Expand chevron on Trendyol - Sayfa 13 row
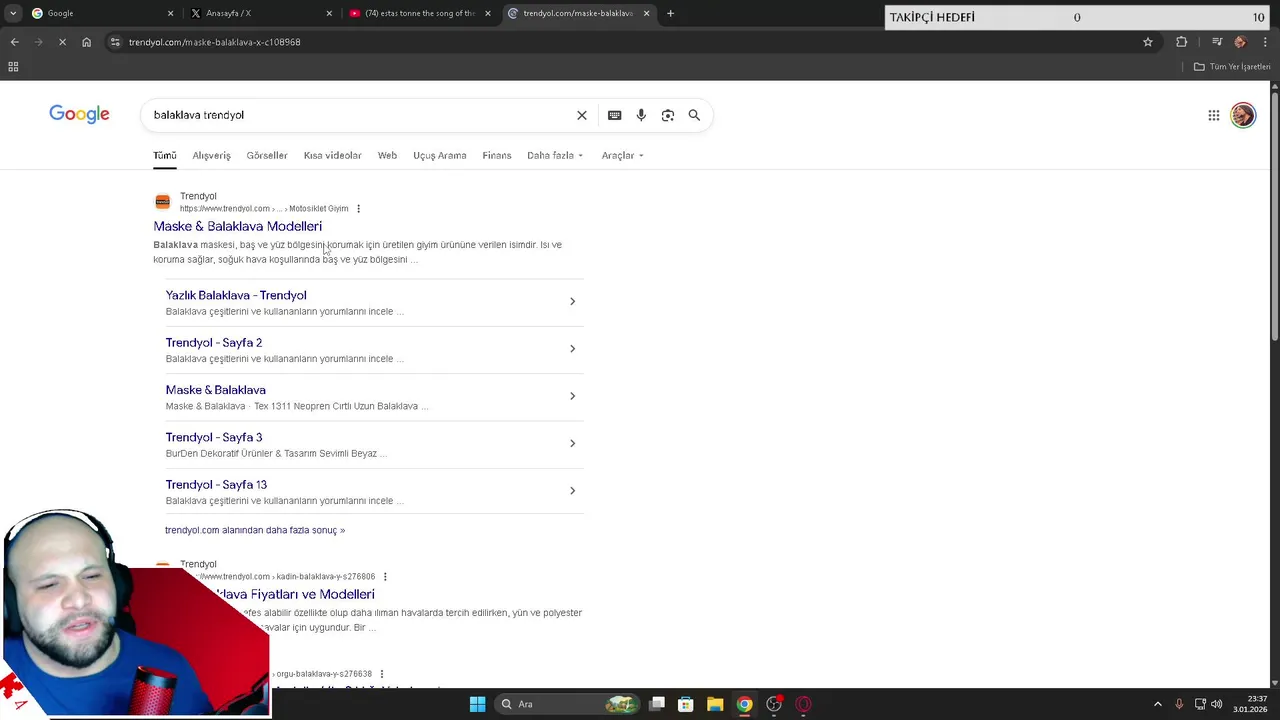This screenshot has width=1280, height=720. pos(572,490)
